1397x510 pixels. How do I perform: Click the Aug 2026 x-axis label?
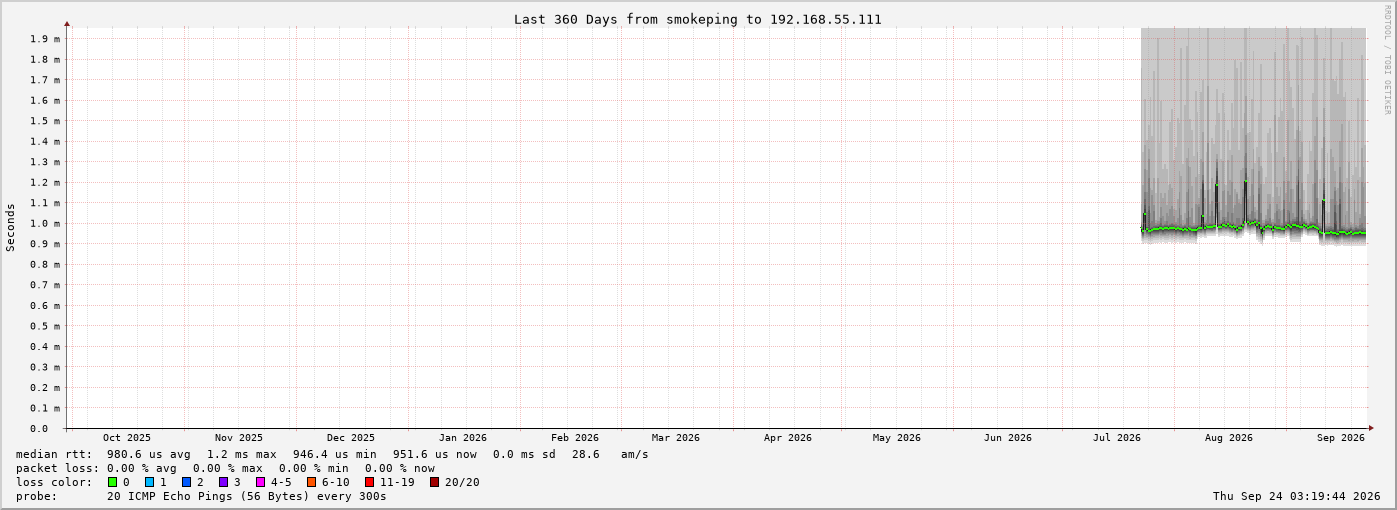pyautogui.click(x=1229, y=437)
